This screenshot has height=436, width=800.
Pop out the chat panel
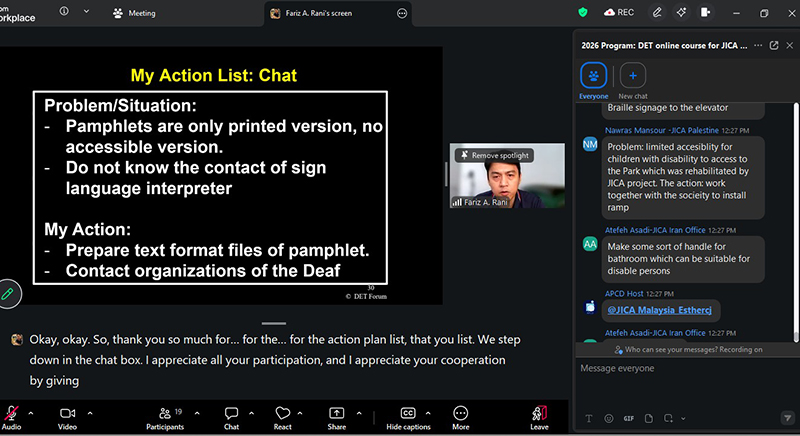pos(774,45)
